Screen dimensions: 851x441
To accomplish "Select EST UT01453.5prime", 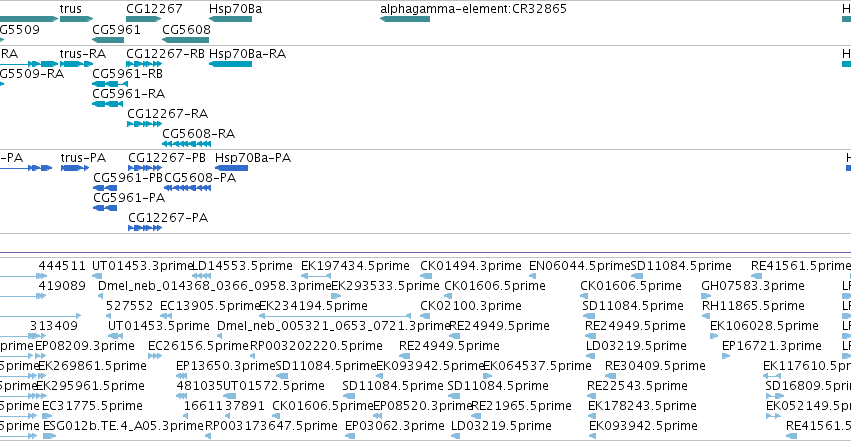I will (159, 327).
